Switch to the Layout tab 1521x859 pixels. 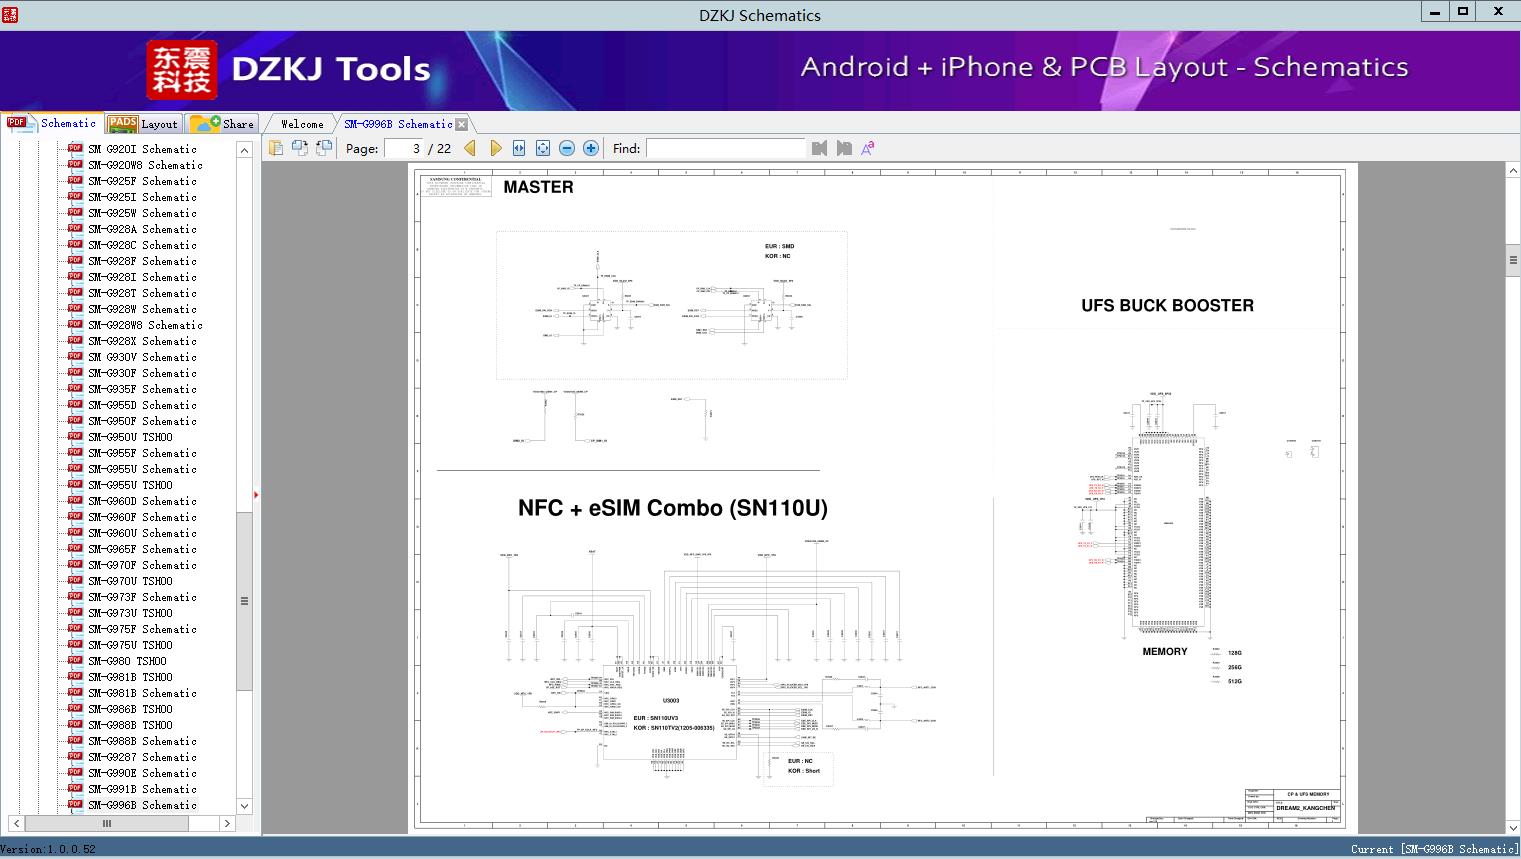[x=143, y=124]
